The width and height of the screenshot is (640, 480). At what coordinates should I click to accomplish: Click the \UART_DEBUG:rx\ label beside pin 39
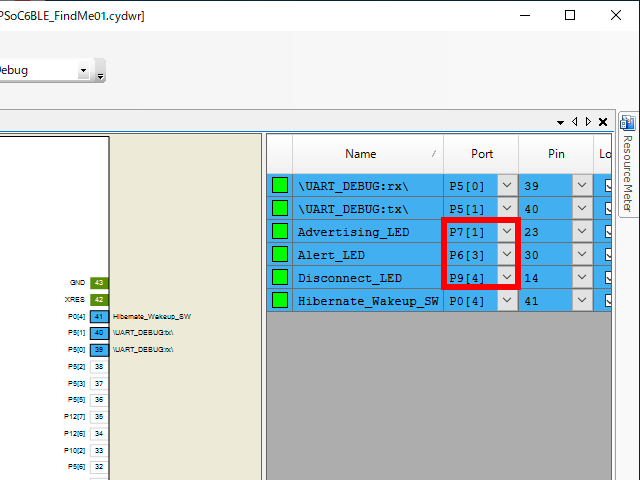143,350
